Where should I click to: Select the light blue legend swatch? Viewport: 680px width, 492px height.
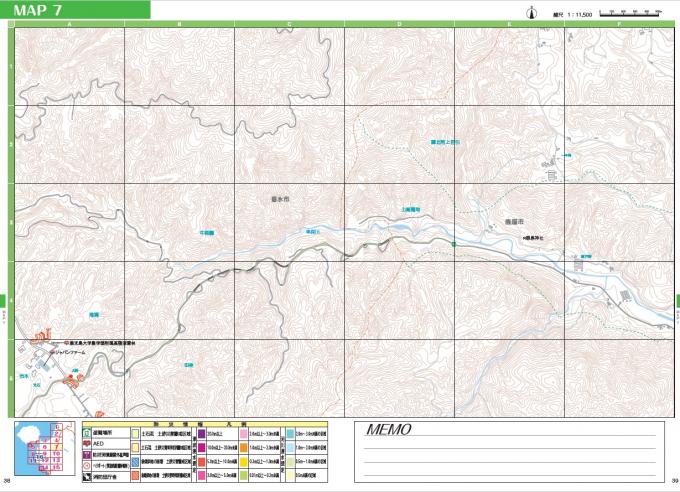pyautogui.click(x=290, y=447)
